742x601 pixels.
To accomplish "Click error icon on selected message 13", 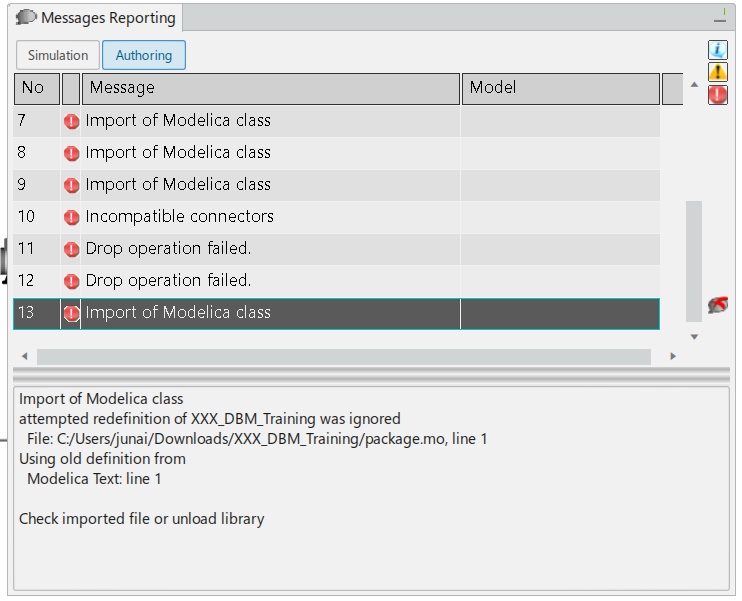I will coord(71,313).
